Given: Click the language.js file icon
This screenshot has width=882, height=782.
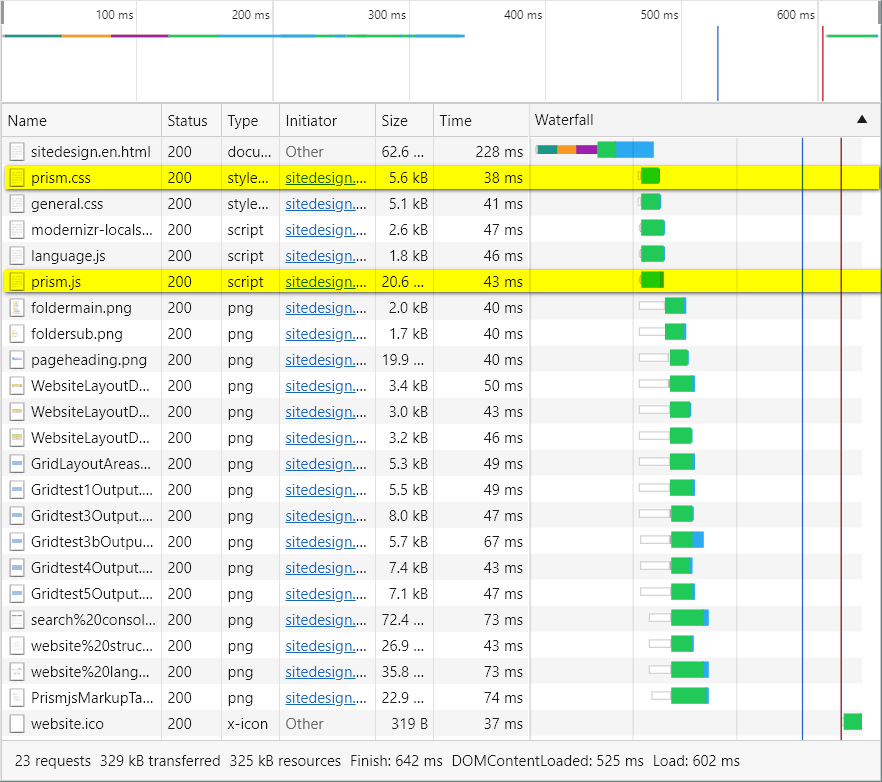Looking at the screenshot, I should 17,256.
